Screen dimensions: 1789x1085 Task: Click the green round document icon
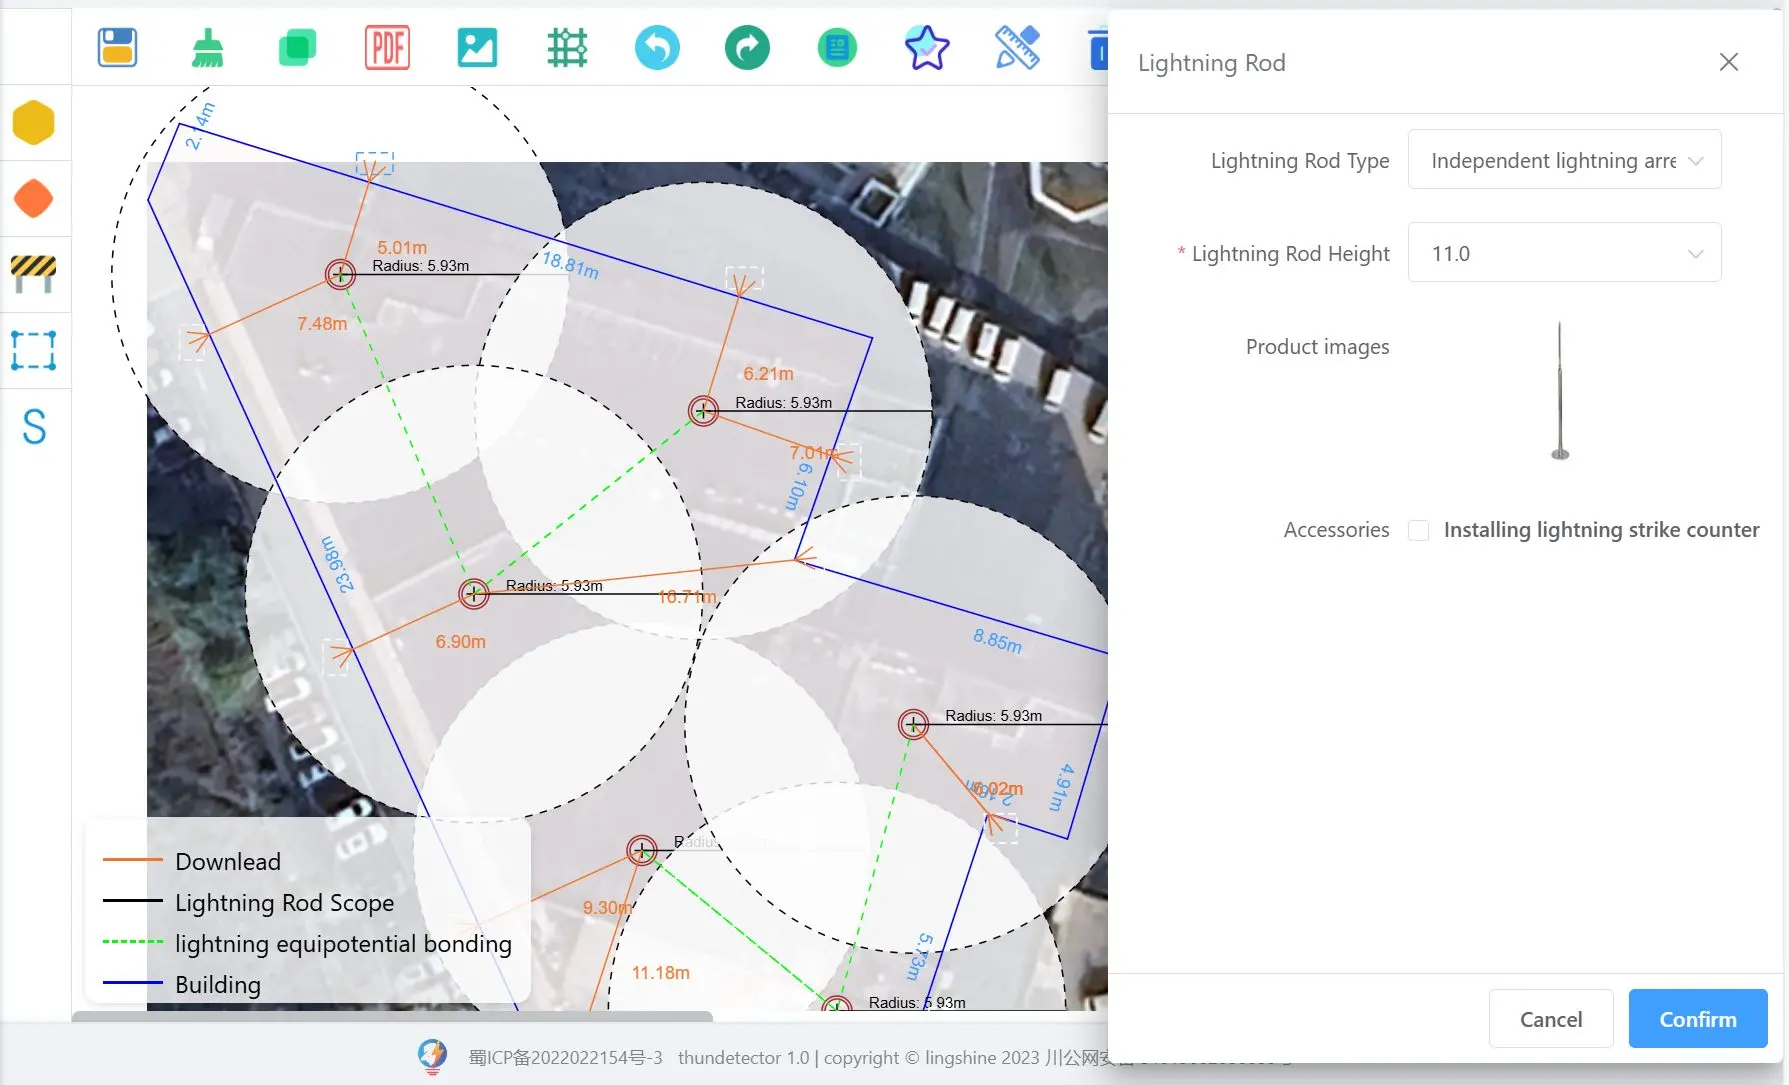[837, 47]
